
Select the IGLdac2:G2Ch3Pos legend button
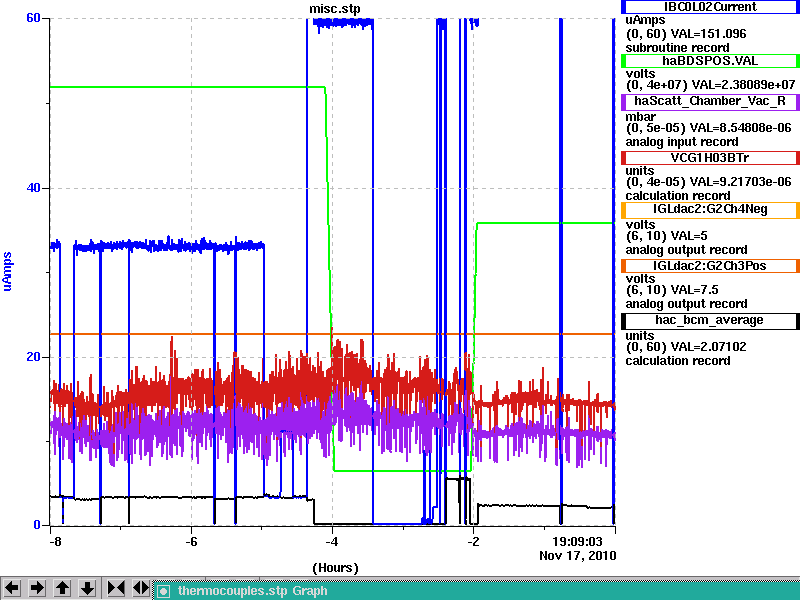pos(710,266)
